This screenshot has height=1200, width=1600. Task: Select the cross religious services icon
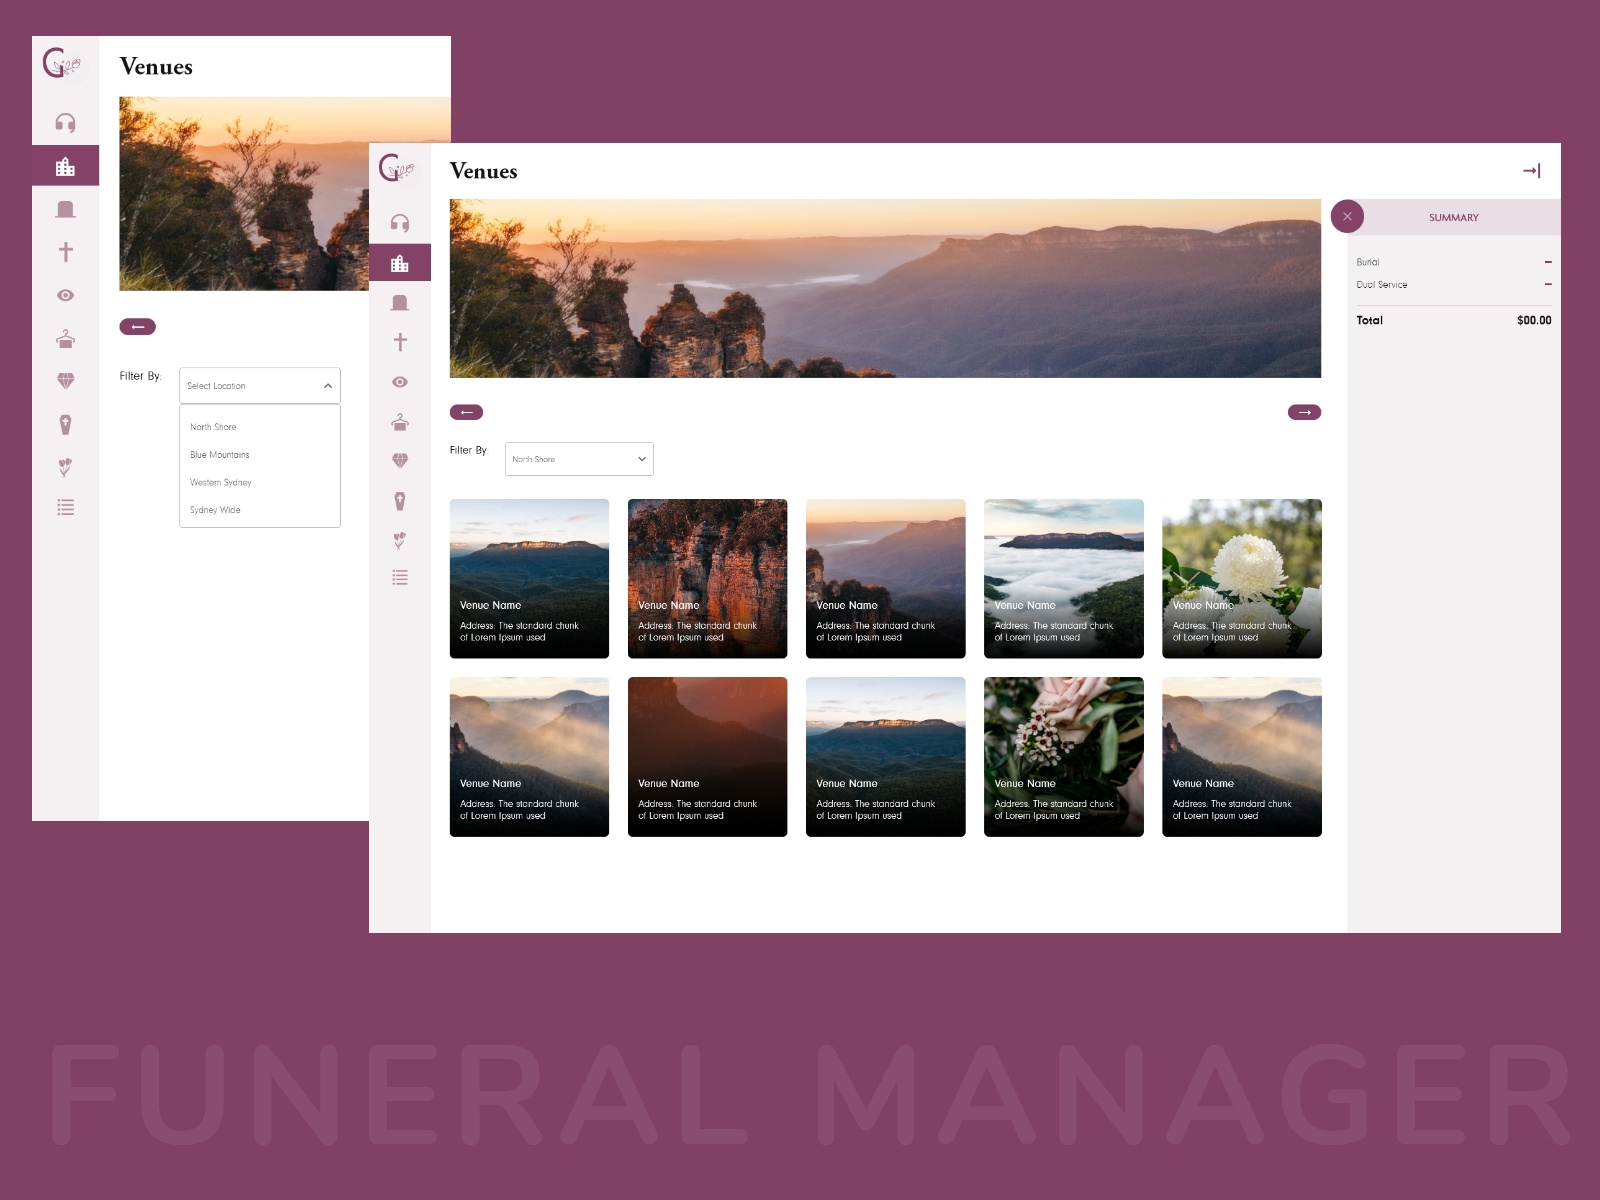coord(400,341)
